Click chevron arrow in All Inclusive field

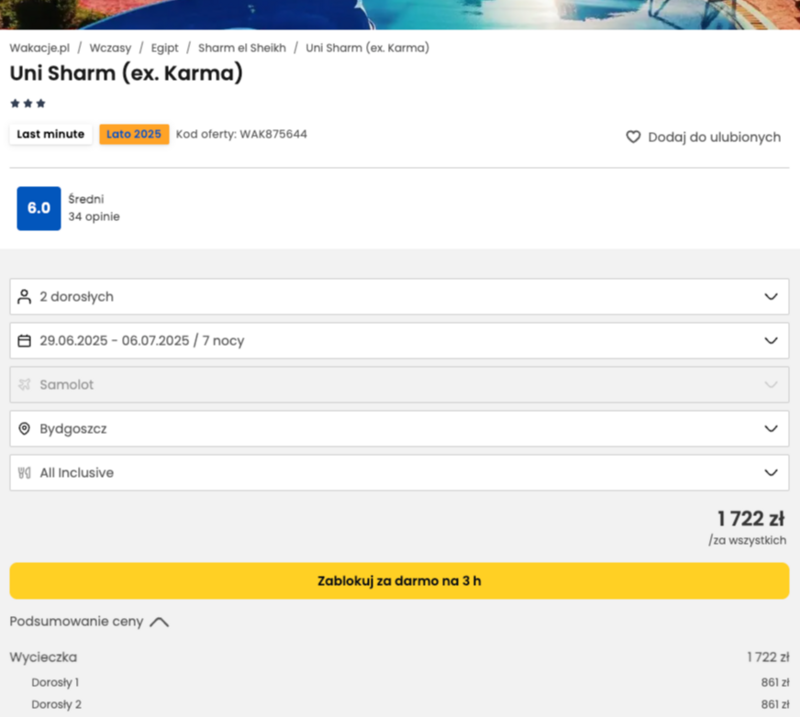[771, 473]
